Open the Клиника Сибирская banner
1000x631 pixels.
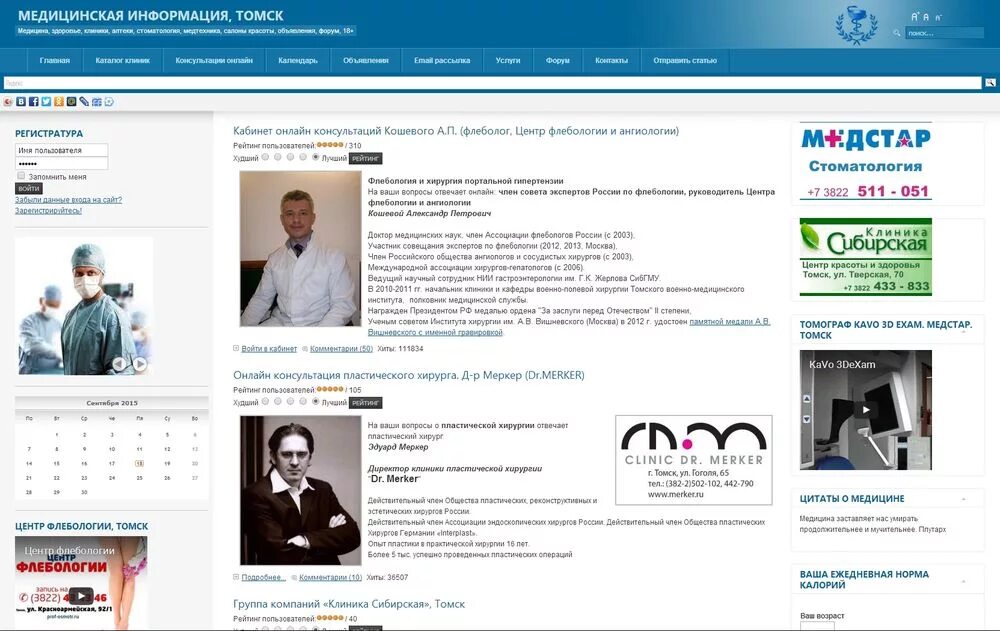pos(865,257)
